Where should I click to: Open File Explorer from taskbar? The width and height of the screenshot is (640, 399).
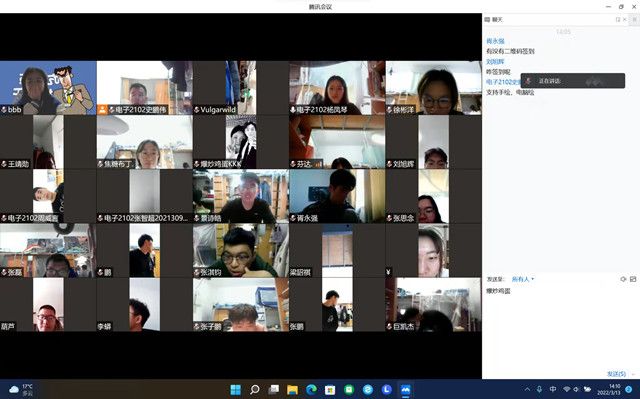[x=292, y=390]
